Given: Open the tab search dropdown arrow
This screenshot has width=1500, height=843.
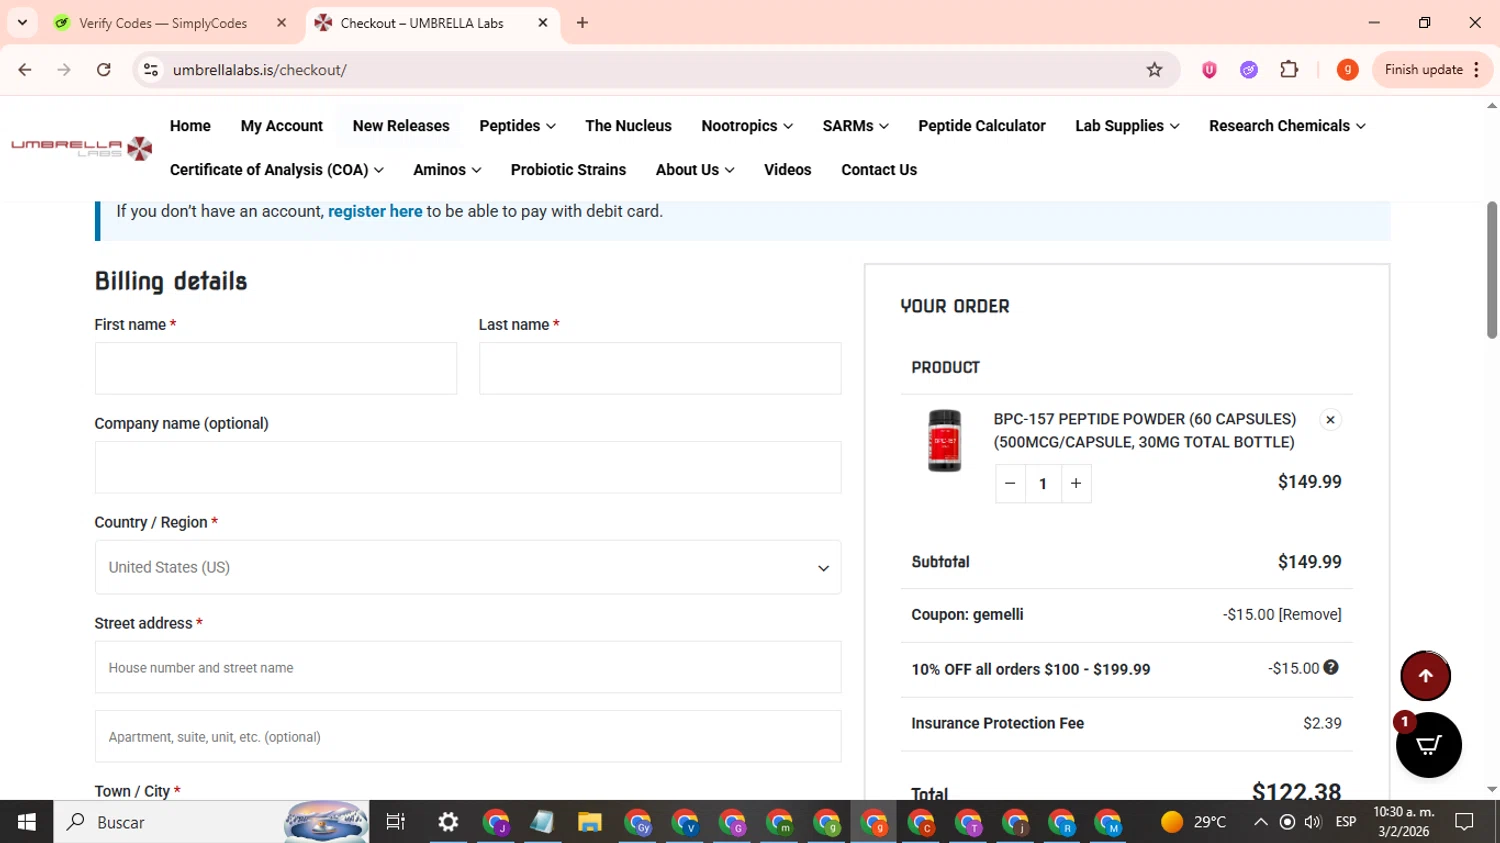Looking at the screenshot, I should pyautogui.click(x=22, y=23).
